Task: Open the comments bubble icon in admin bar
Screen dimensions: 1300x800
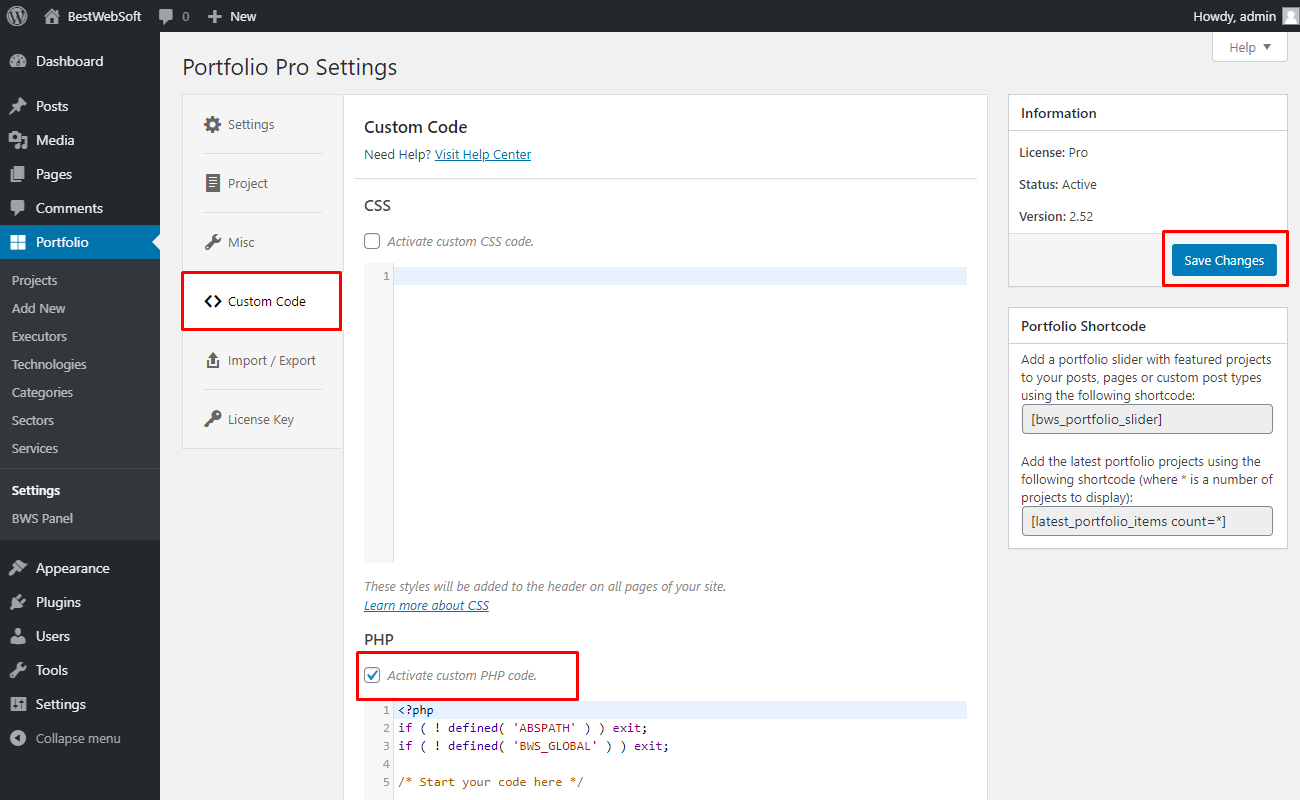Action: click(166, 17)
